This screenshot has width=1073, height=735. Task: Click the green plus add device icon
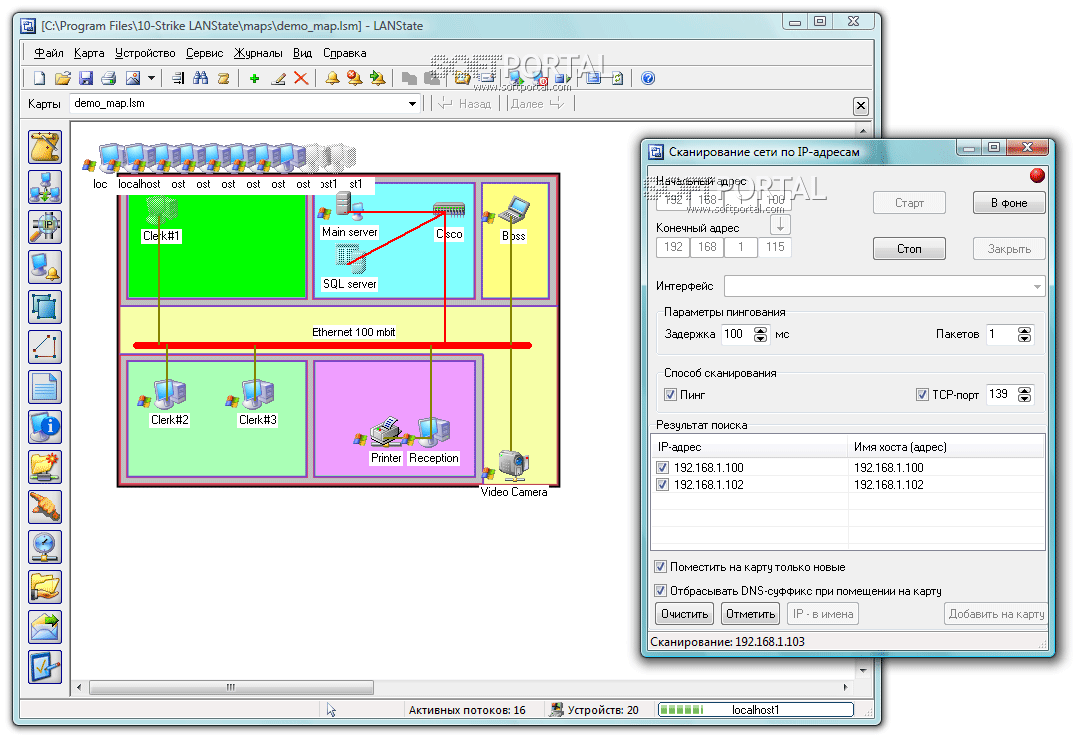(x=255, y=79)
